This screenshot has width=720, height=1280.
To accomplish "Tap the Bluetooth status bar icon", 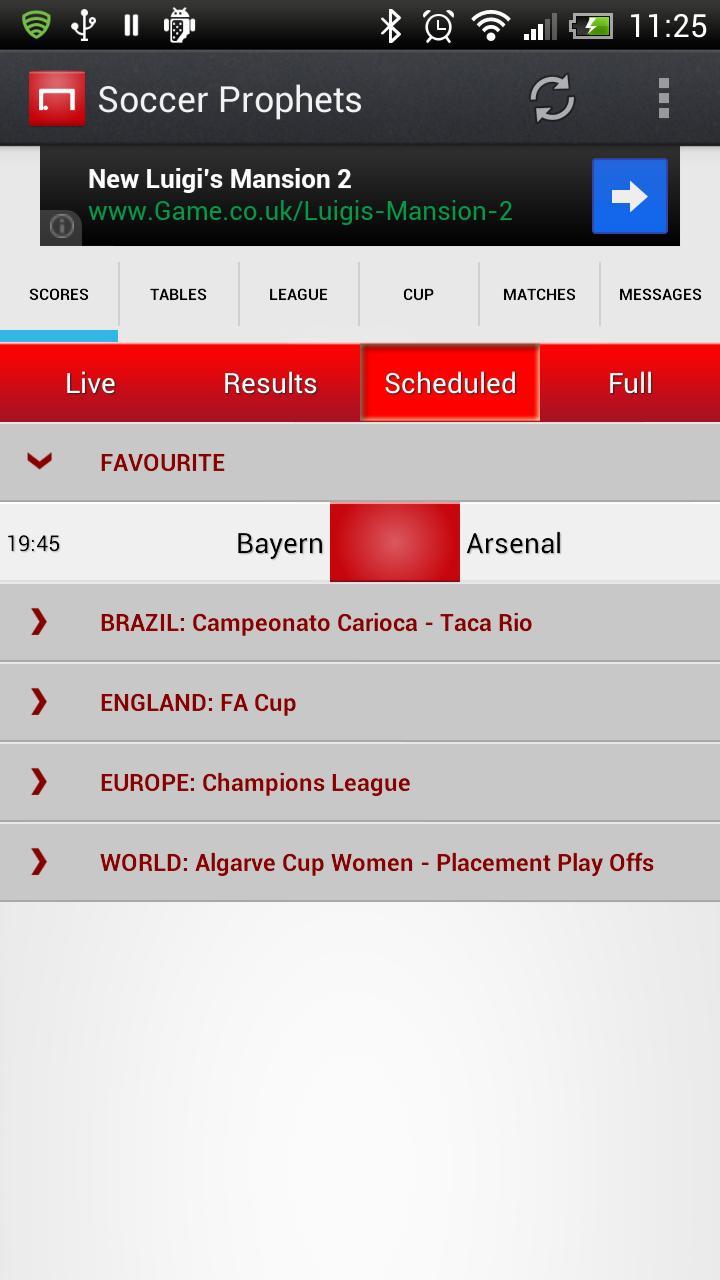I will pos(390,26).
